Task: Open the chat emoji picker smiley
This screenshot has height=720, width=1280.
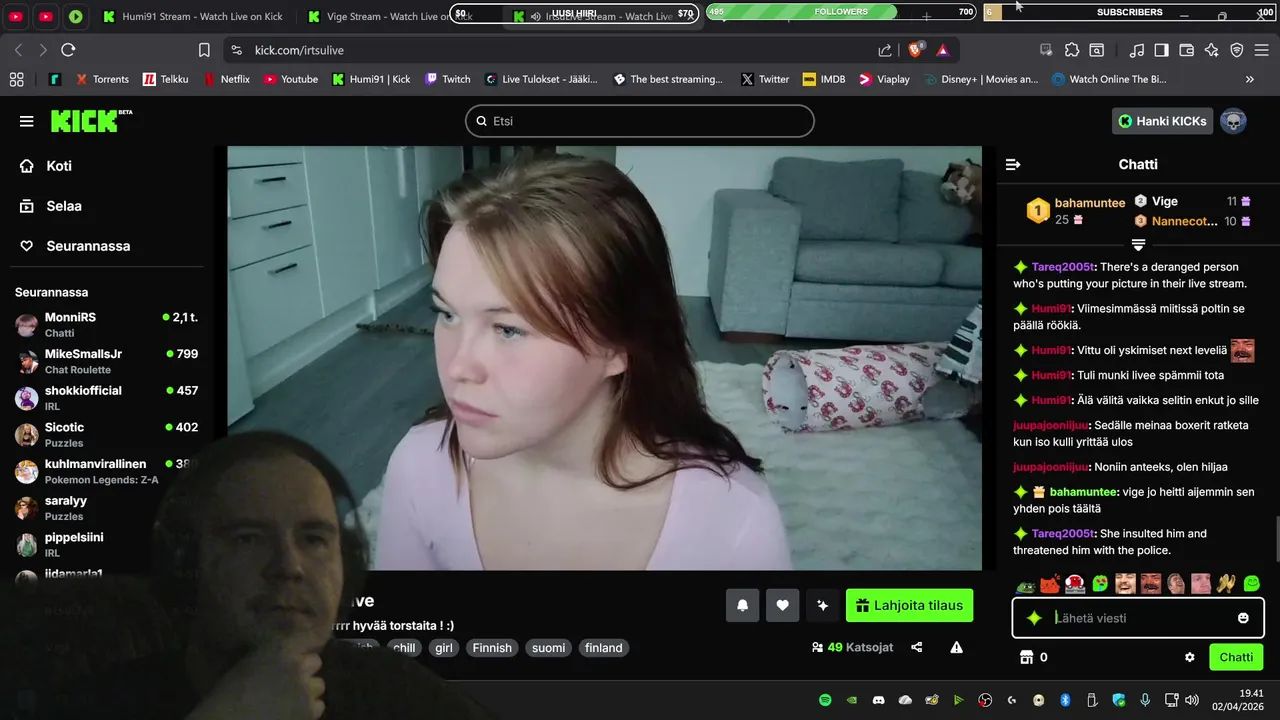Action: click(1243, 618)
